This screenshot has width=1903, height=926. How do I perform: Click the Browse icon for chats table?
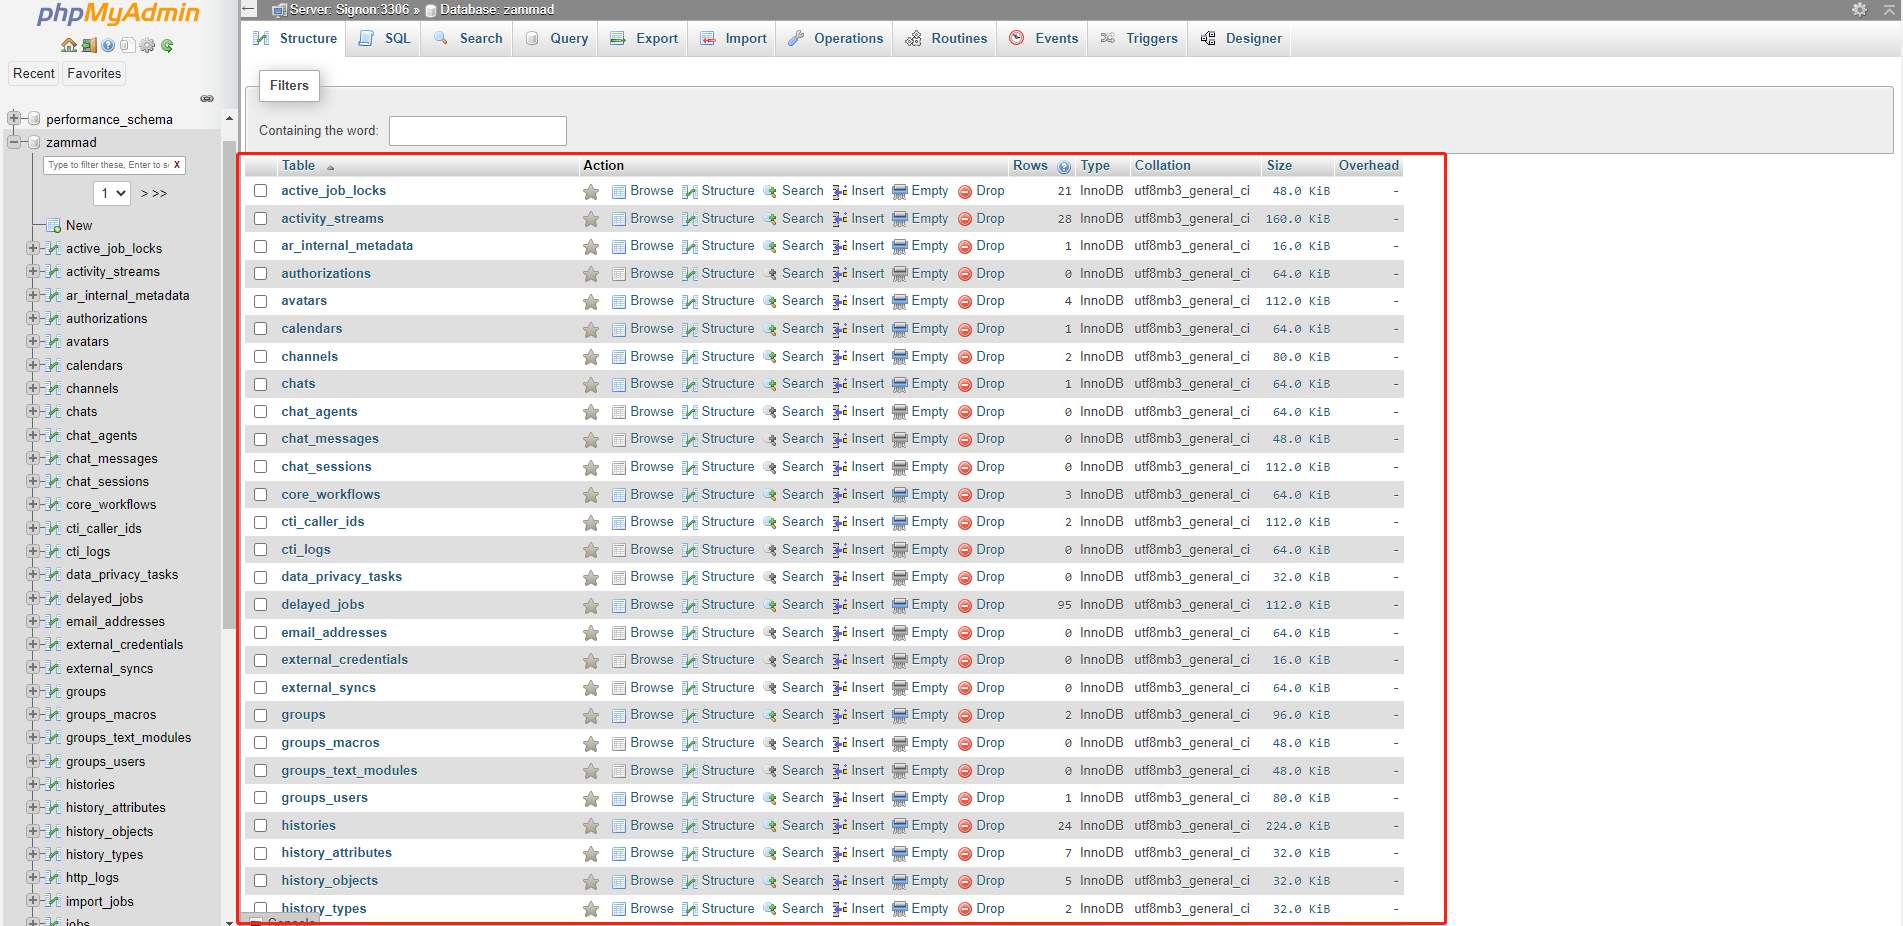pyautogui.click(x=619, y=384)
